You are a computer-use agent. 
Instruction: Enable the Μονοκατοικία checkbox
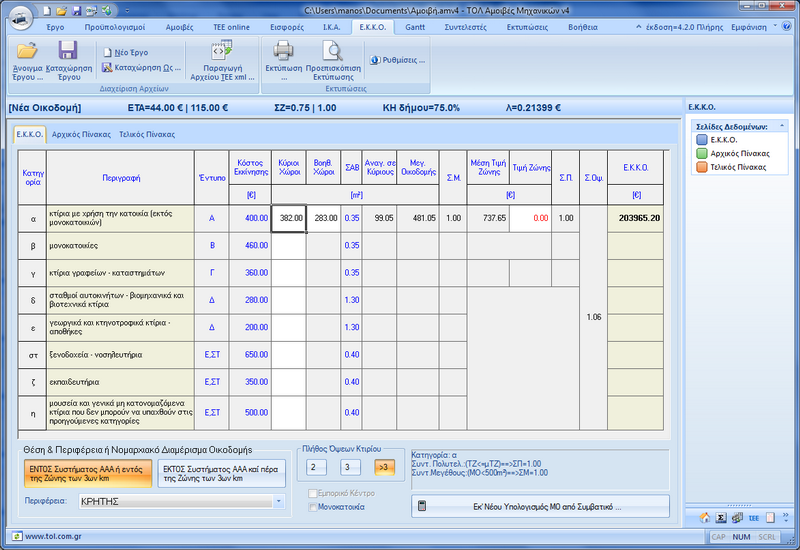point(314,507)
